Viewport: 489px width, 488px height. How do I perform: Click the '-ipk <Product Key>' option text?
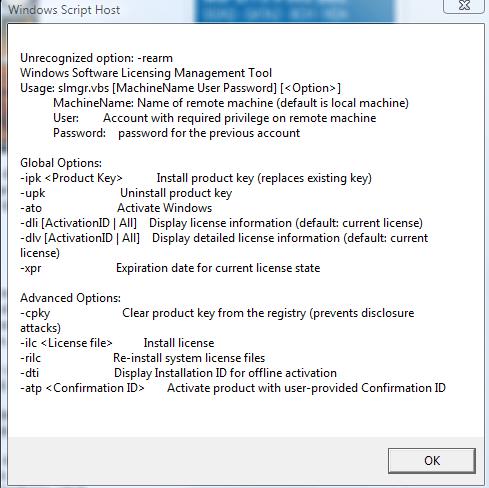point(71,178)
